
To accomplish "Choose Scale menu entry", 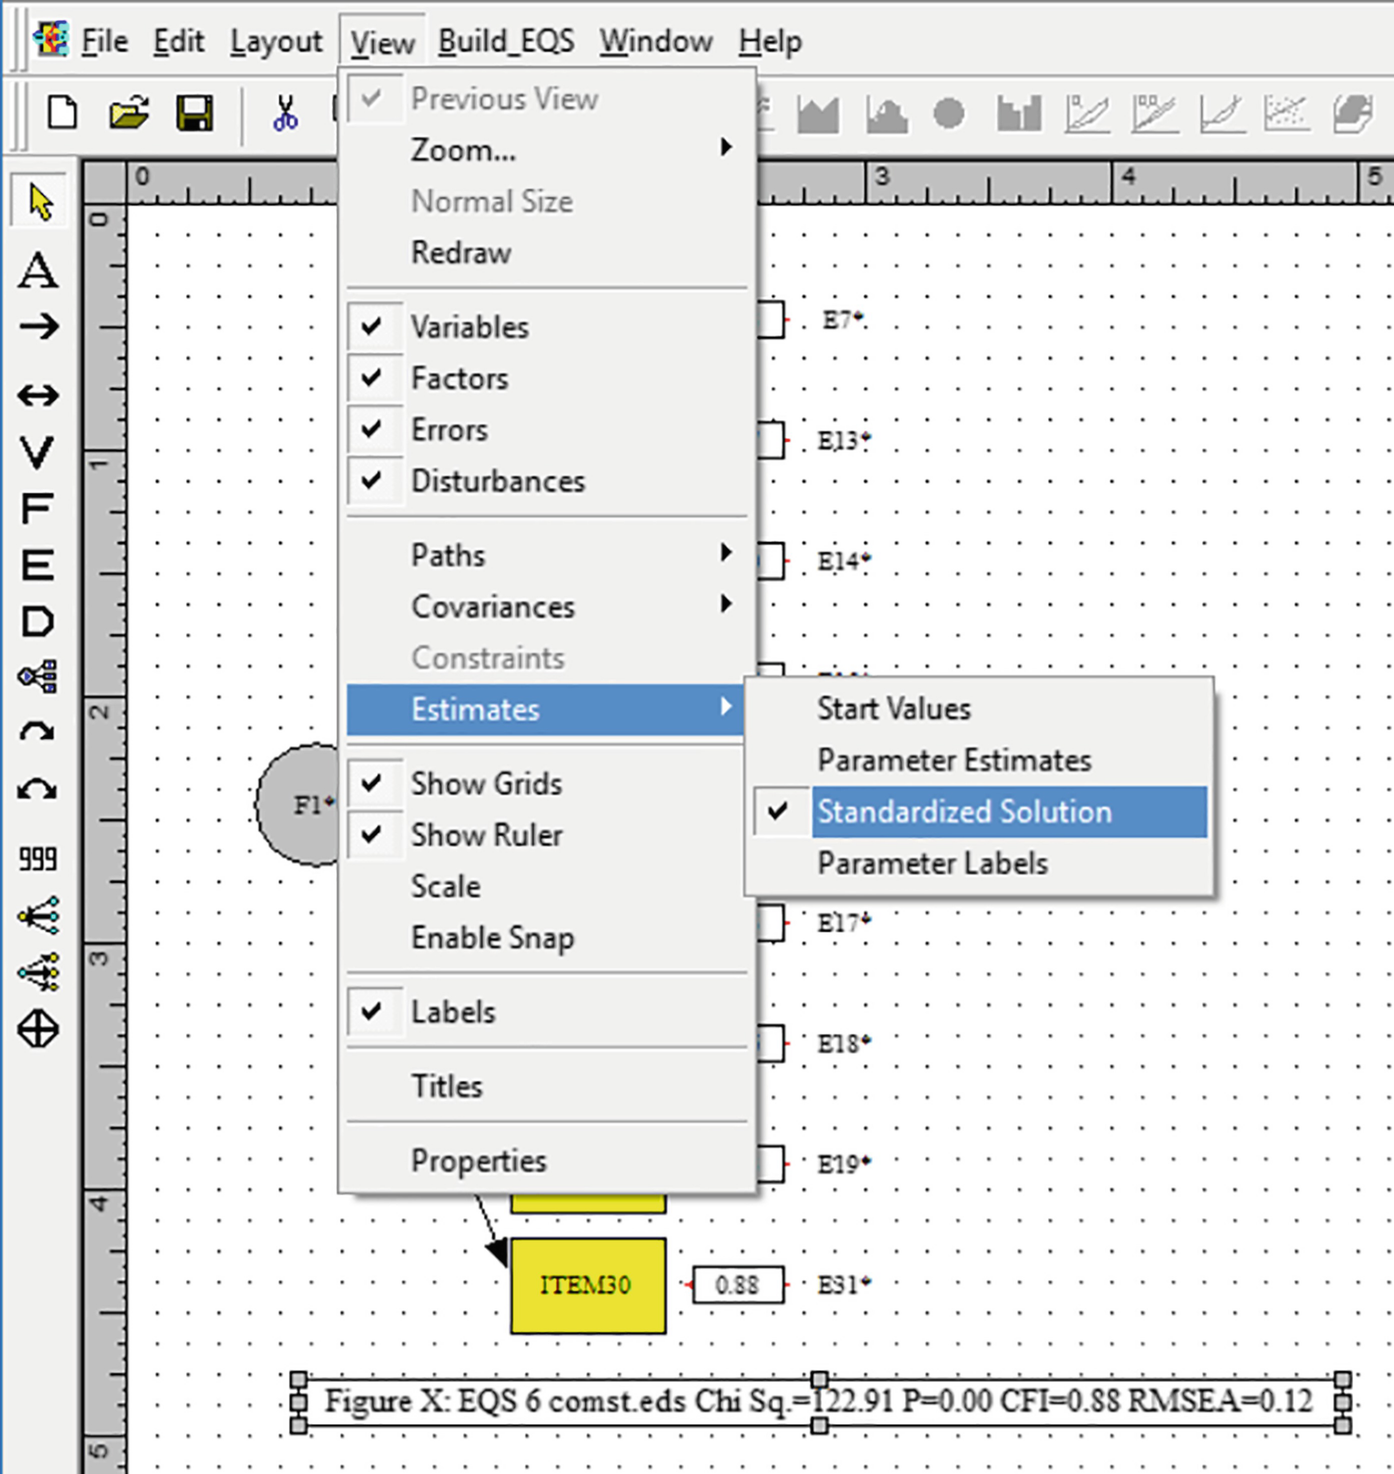I will point(548,886).
